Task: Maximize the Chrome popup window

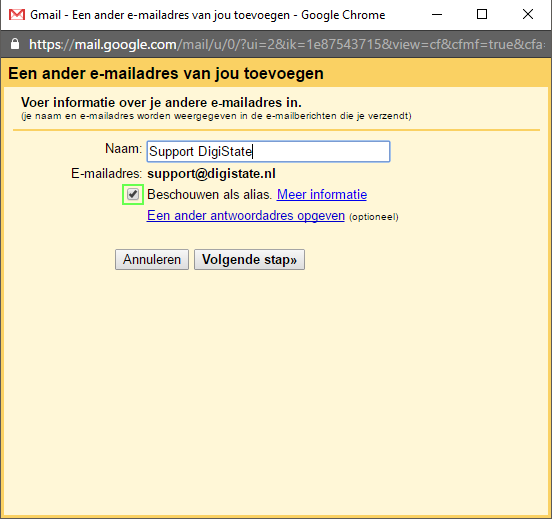Action: pos(482,14)
